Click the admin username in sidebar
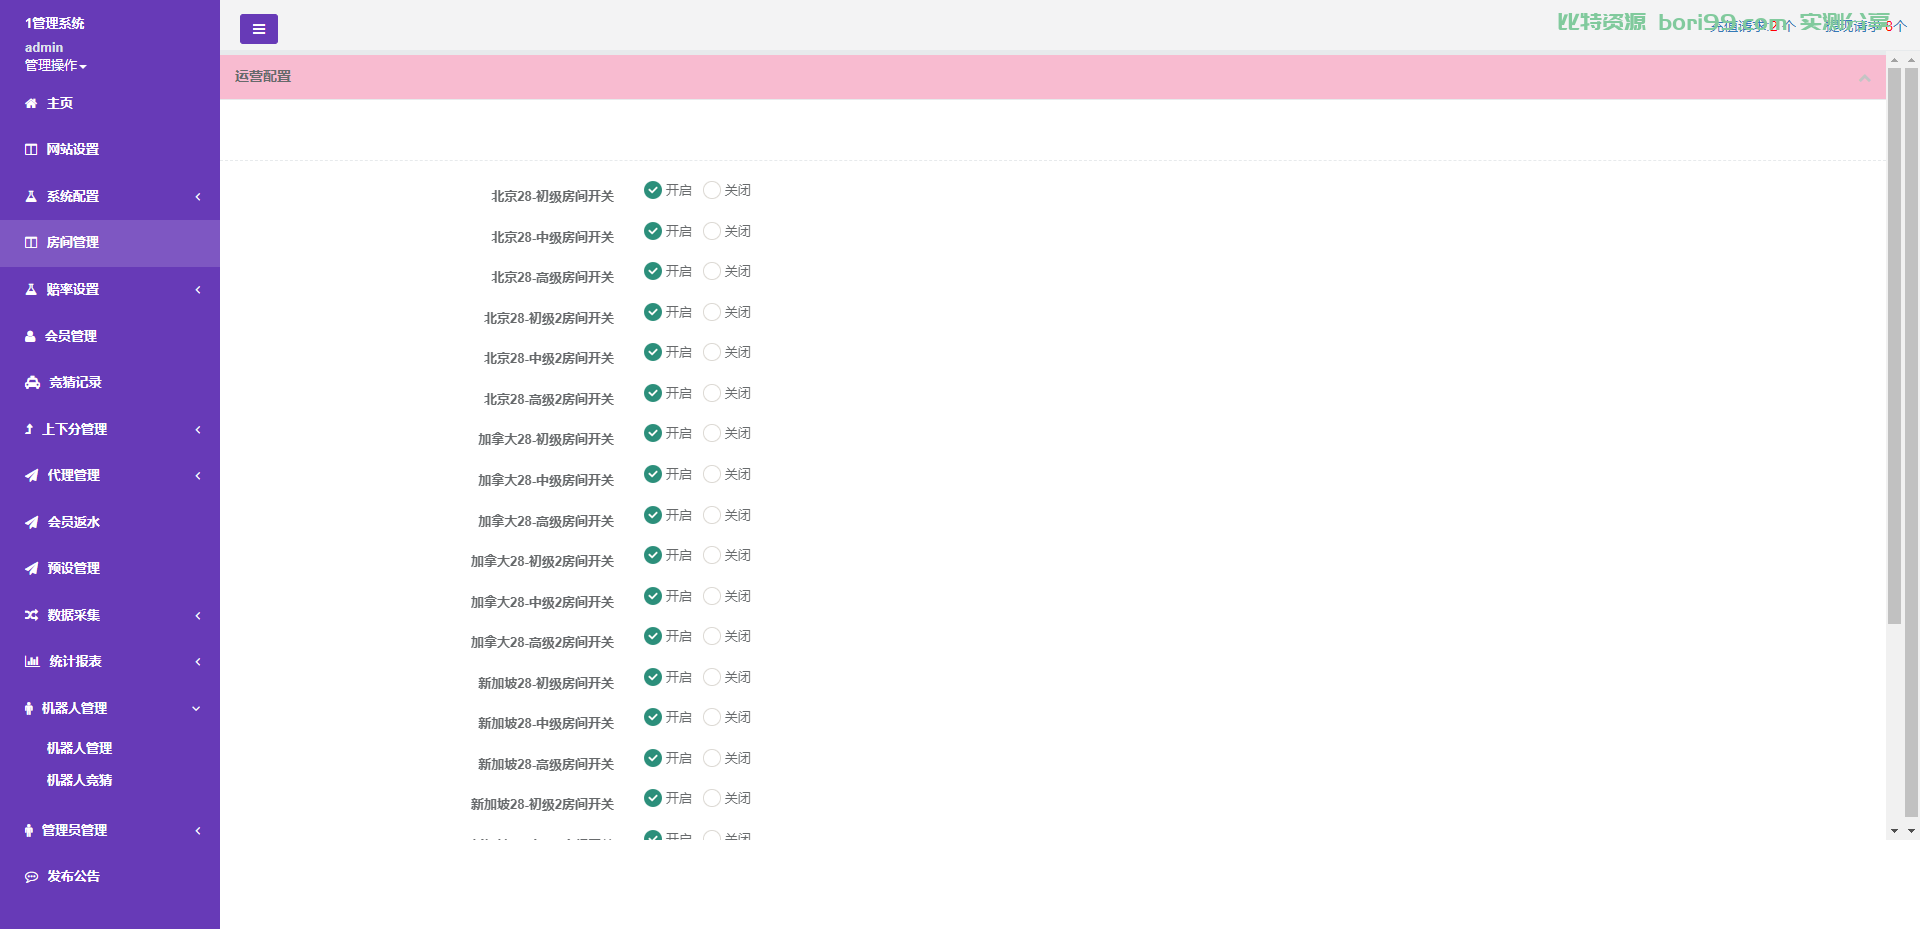The image size is (1920, 929). 44,47
